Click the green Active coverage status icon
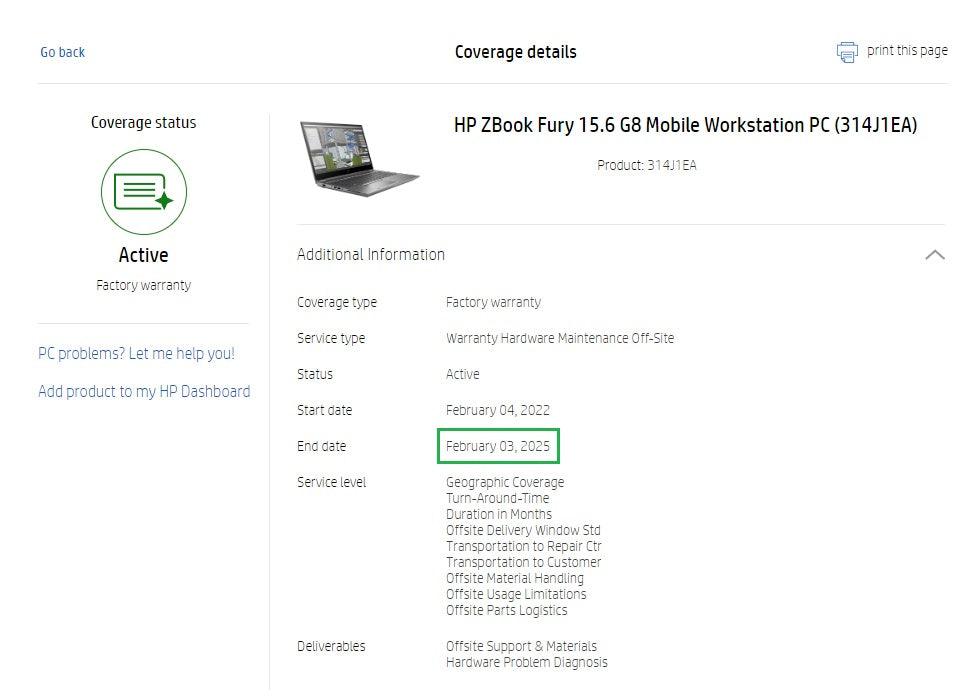The width and height of the screenshot is (961, 690). [x=143, y=192]
